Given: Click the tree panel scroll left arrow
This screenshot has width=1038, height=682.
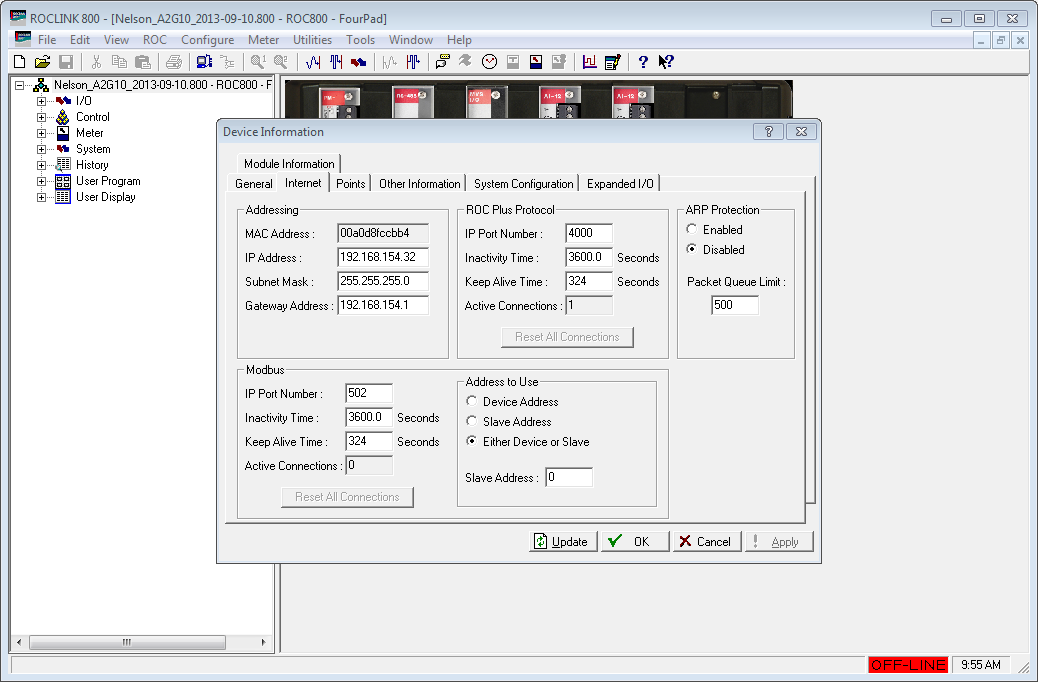Looking at the screenshot, I should tap(19, 642).
